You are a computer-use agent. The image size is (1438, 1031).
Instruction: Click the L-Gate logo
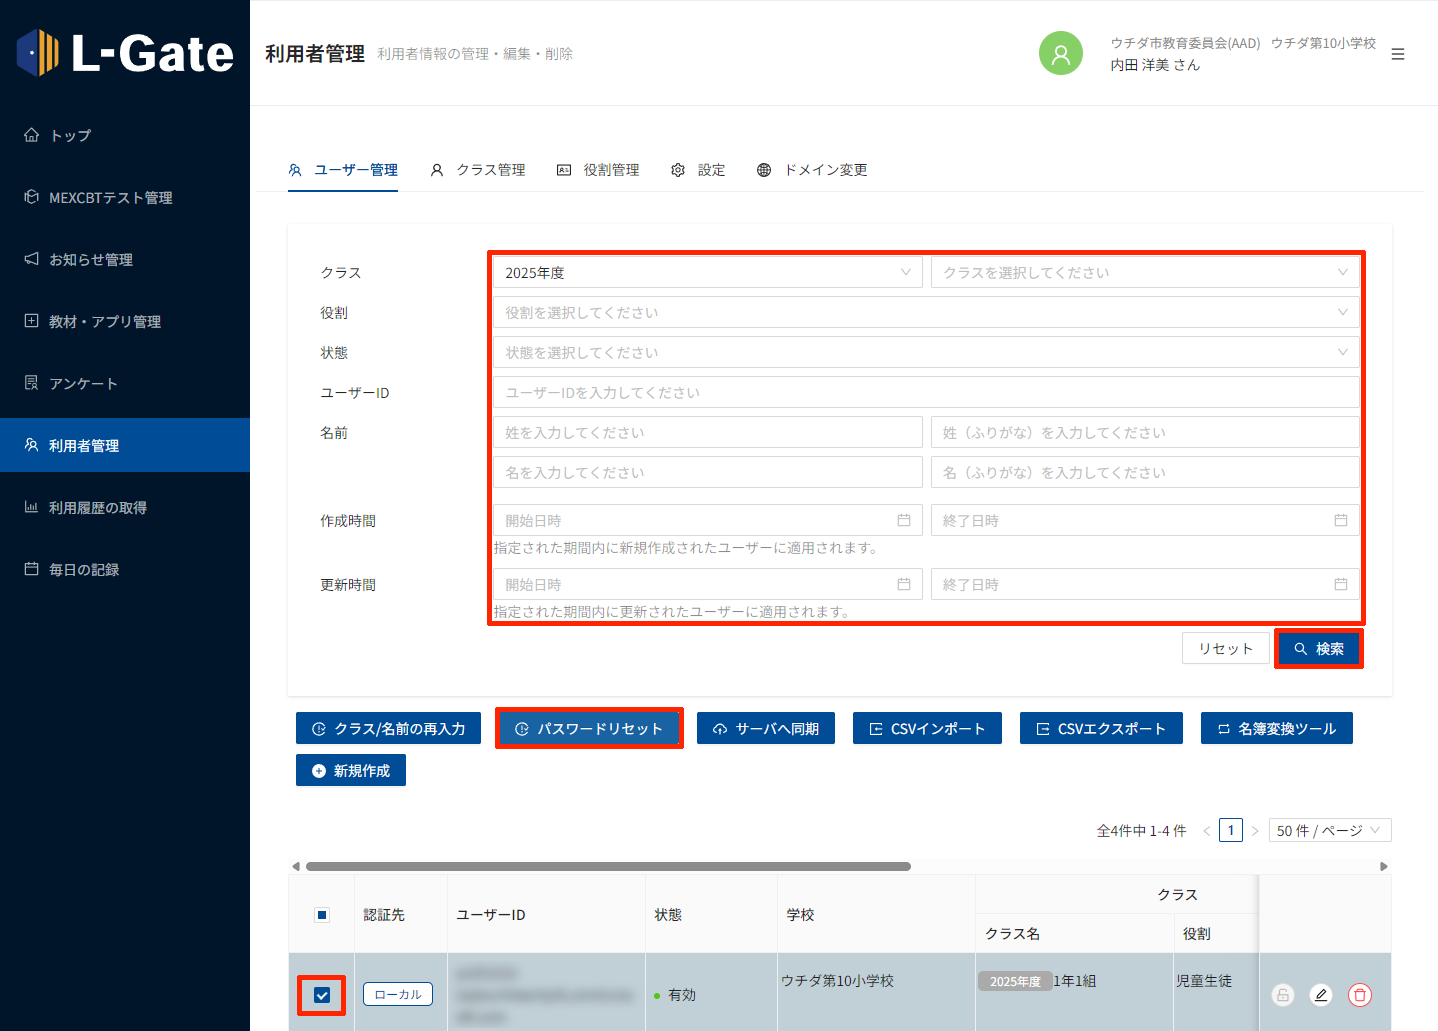[x=125, y=53]
